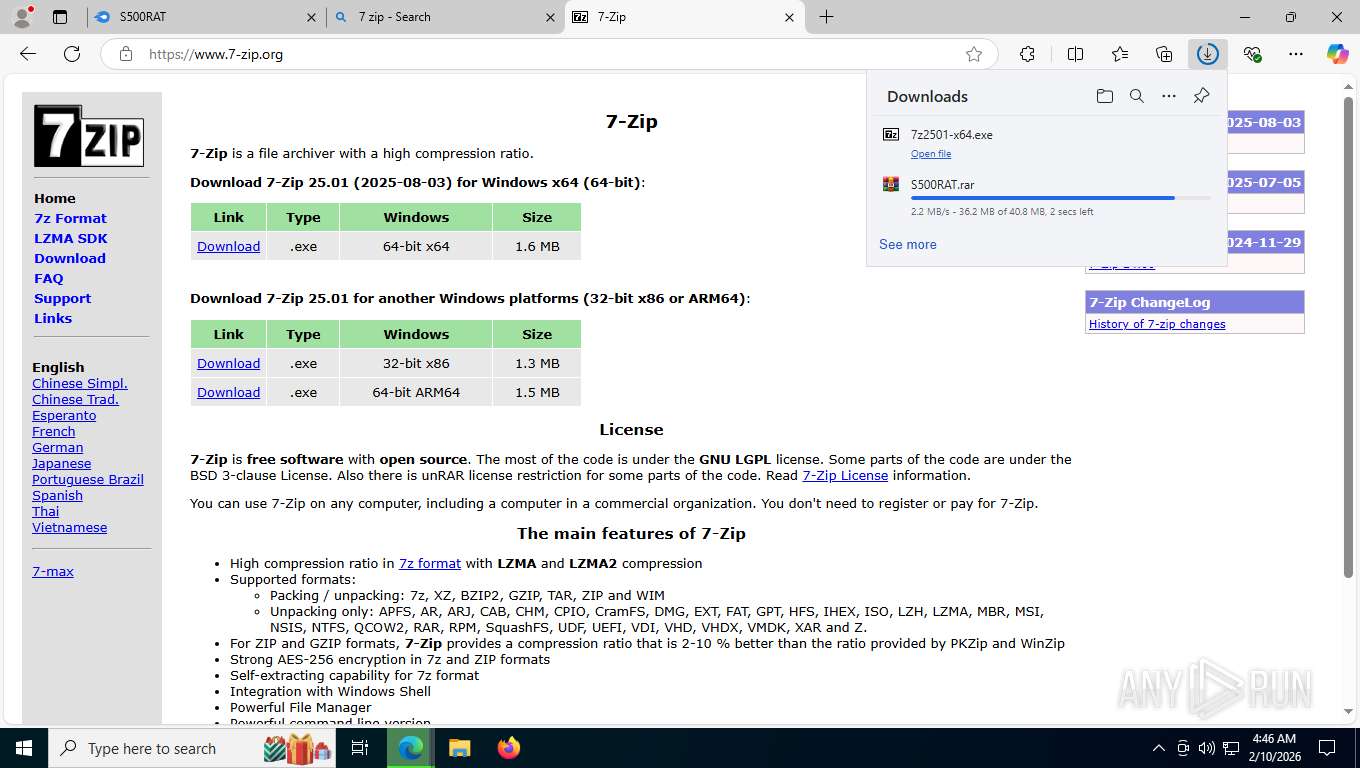Open the browser Extensions icon
1360x768 pixels.
tap(1027, 54)
